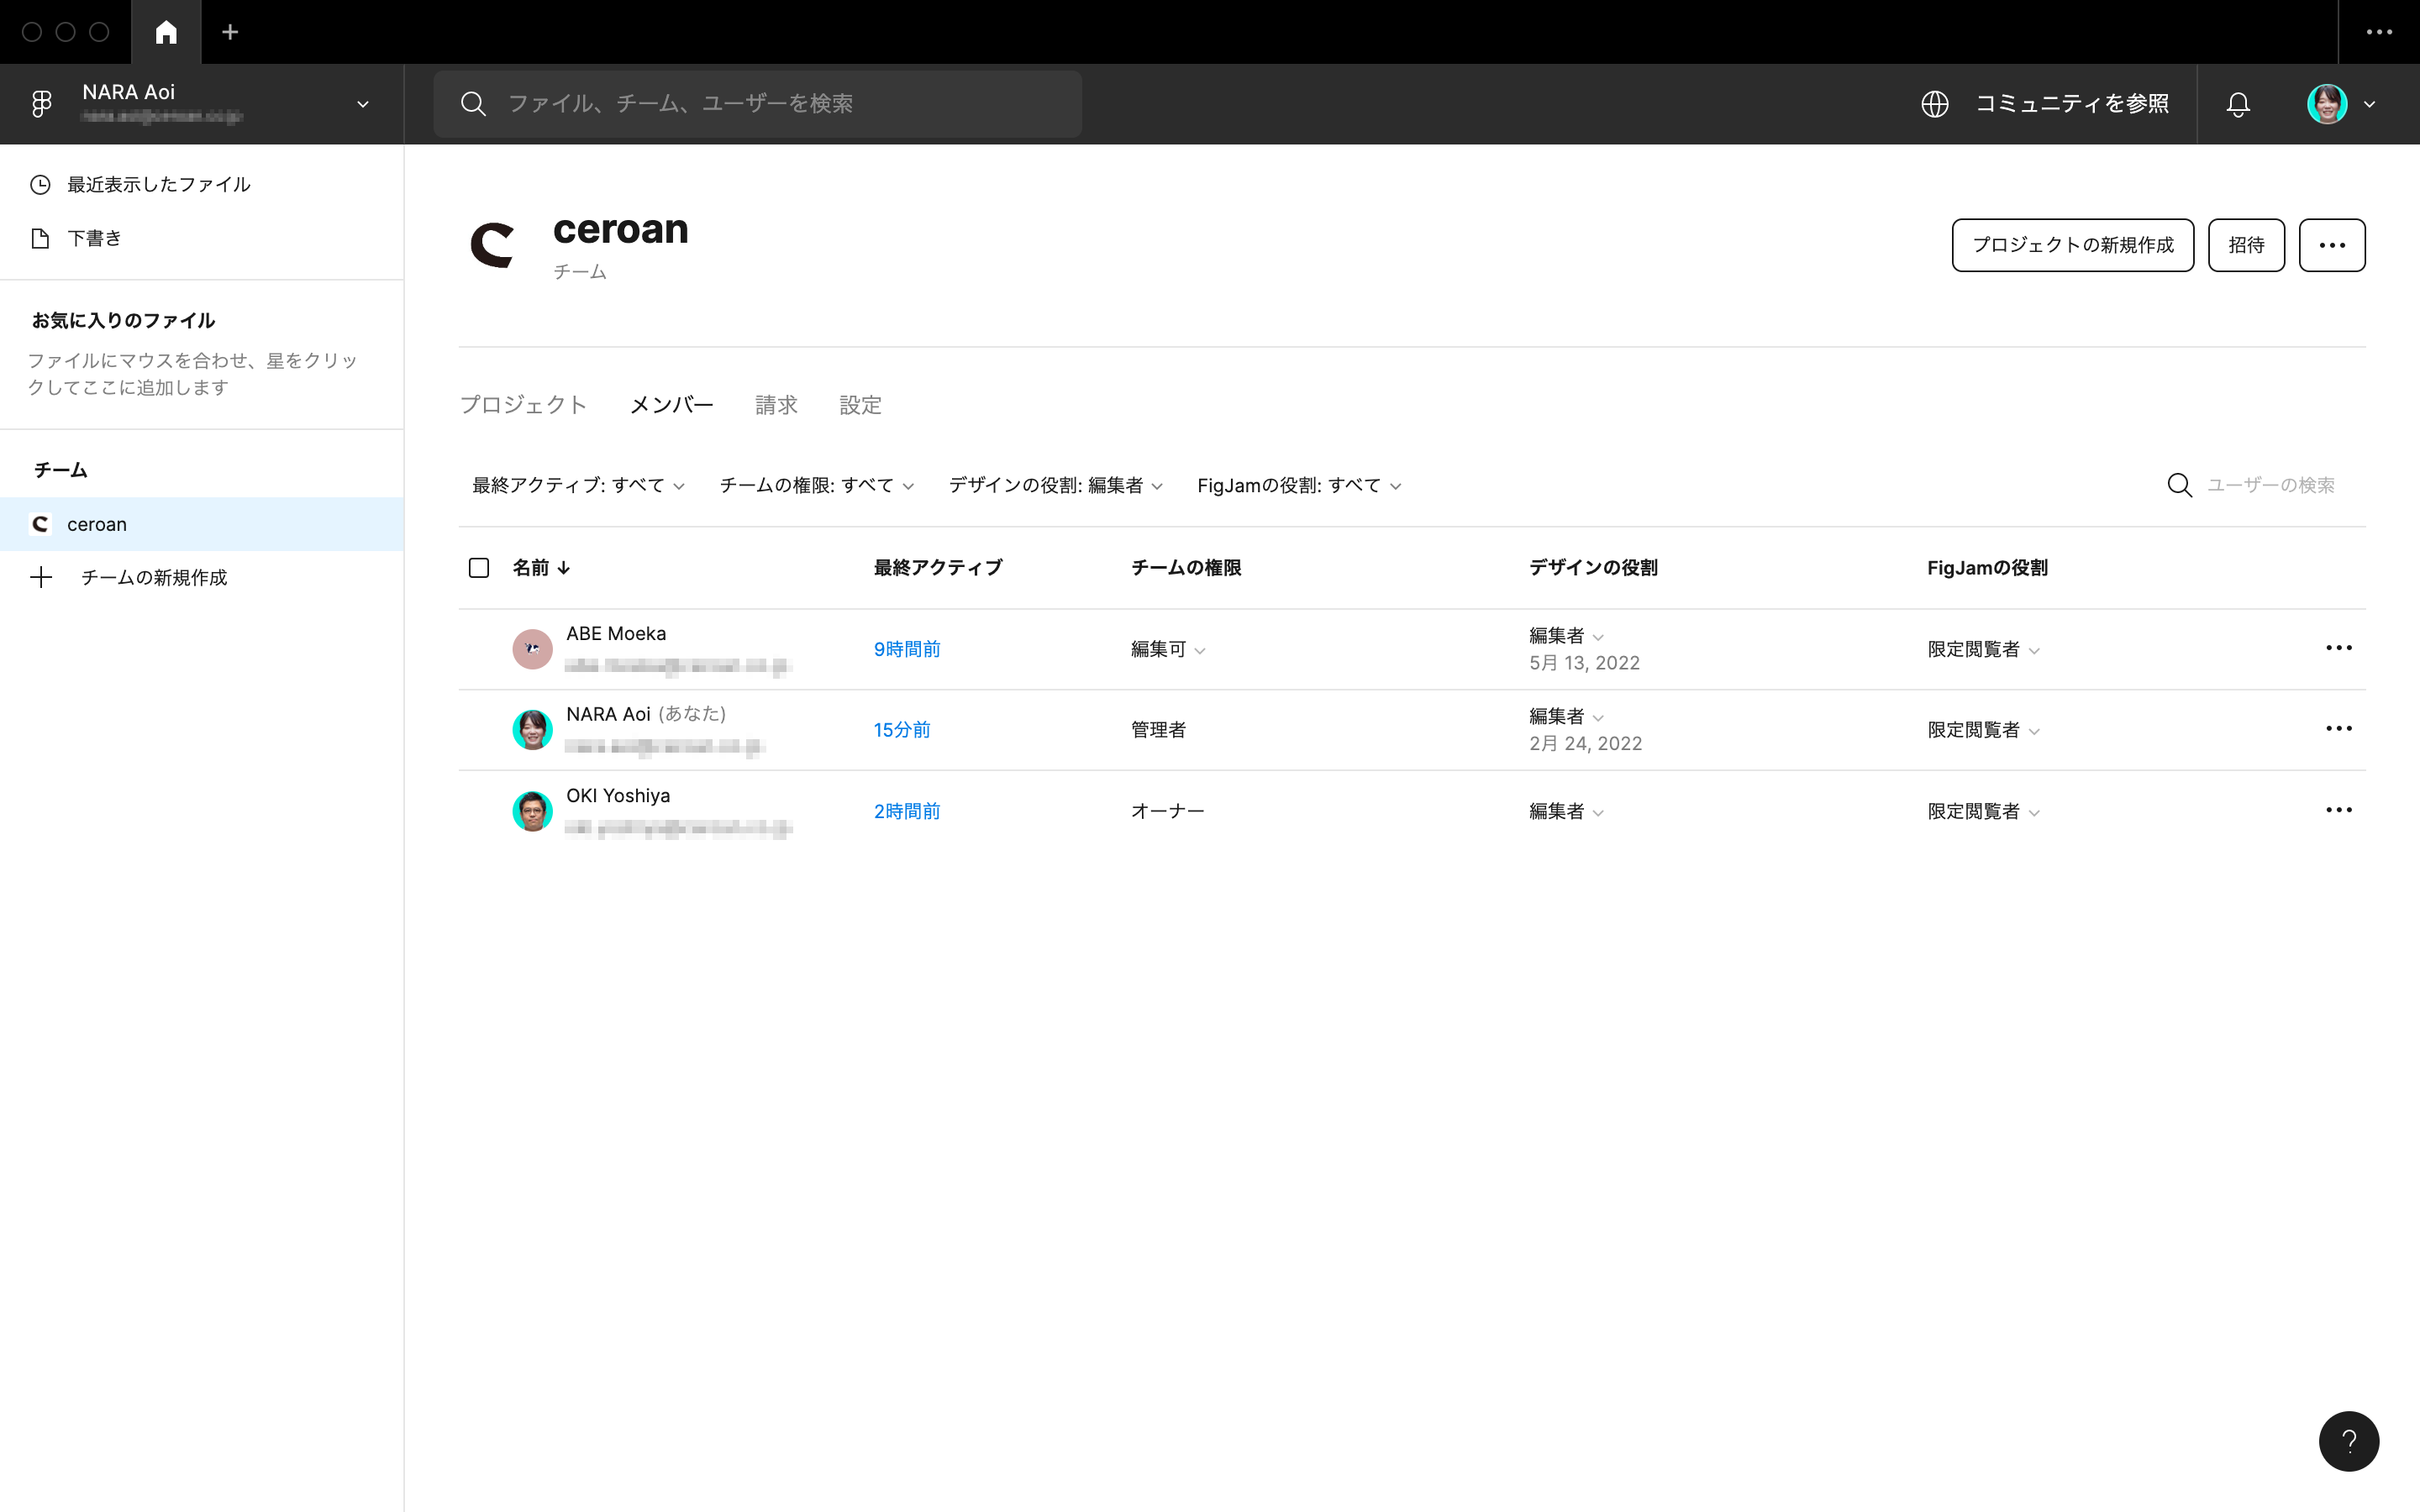Focus the file, team, user search field

[x=757, y=103]
